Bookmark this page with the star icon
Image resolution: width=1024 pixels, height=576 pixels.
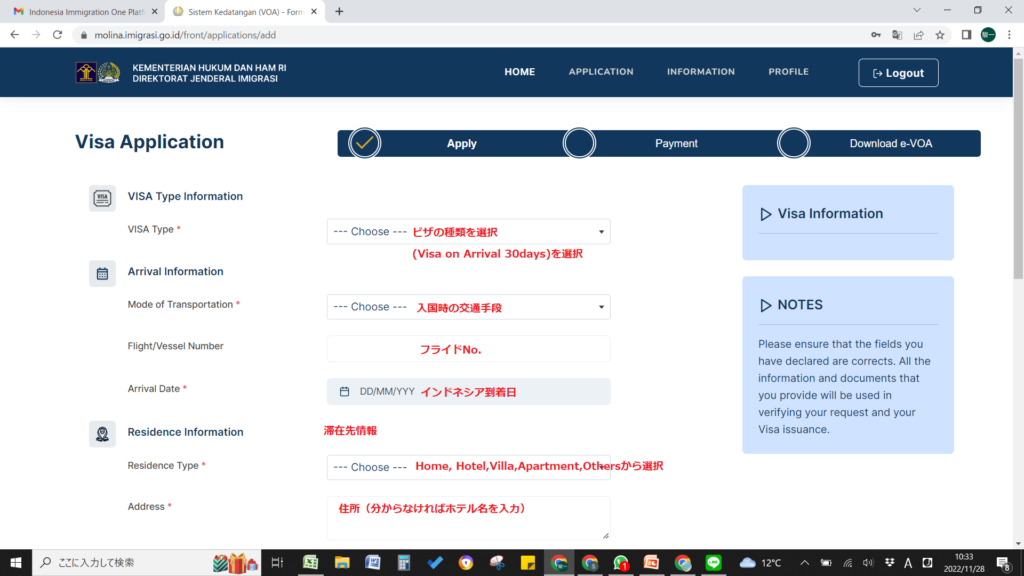[x=940, y=35]
